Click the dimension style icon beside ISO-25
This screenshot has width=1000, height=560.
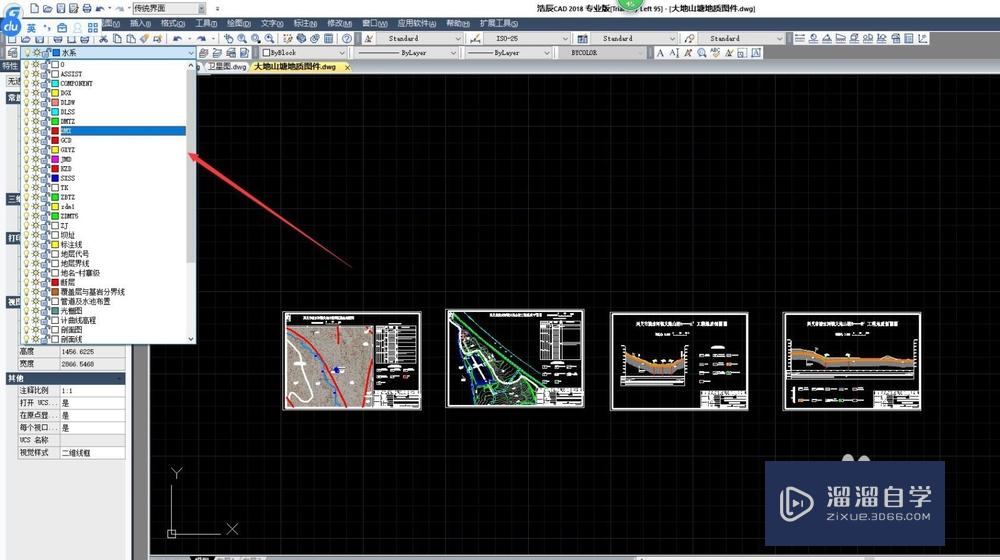475,39
